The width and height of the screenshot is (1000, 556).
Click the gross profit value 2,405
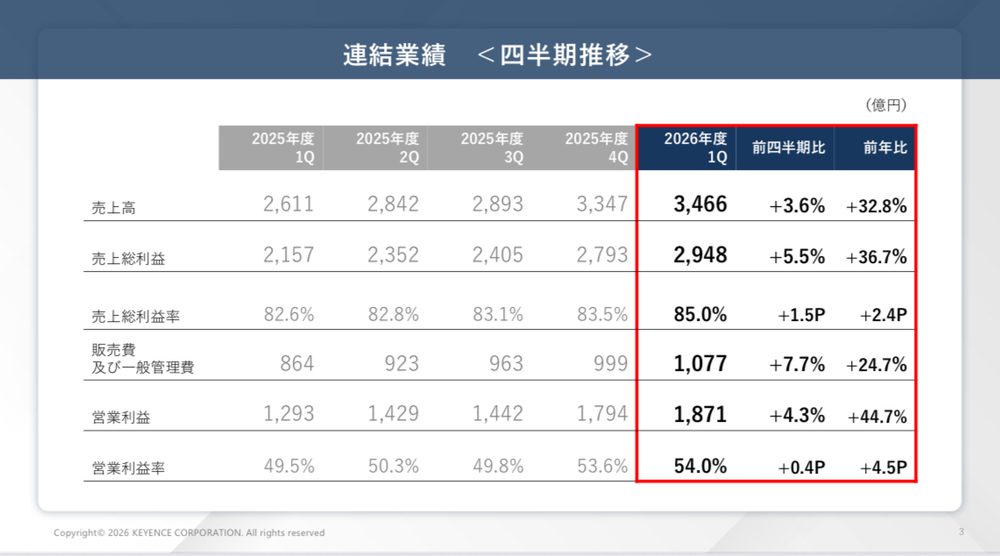pyautogui.click(x=497, y=255)
